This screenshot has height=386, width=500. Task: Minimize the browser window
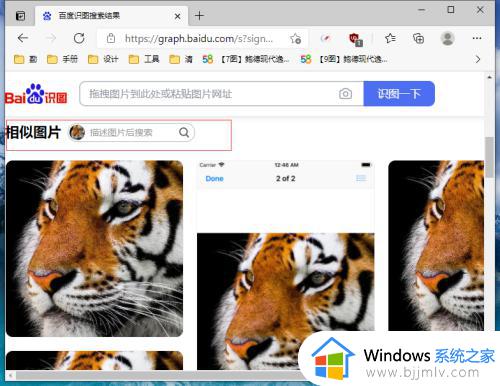(422, 10)
